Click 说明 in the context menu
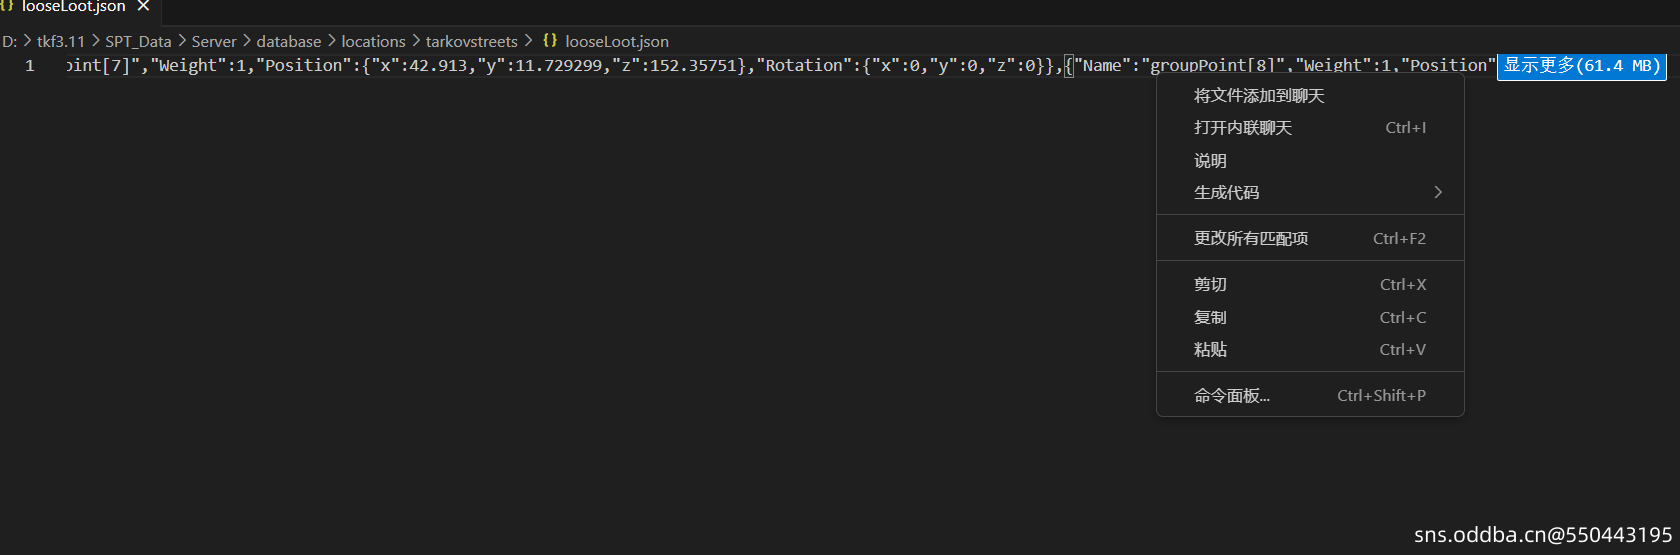This screenshot has height=555, width=1680. click(x=1210, y=161)
